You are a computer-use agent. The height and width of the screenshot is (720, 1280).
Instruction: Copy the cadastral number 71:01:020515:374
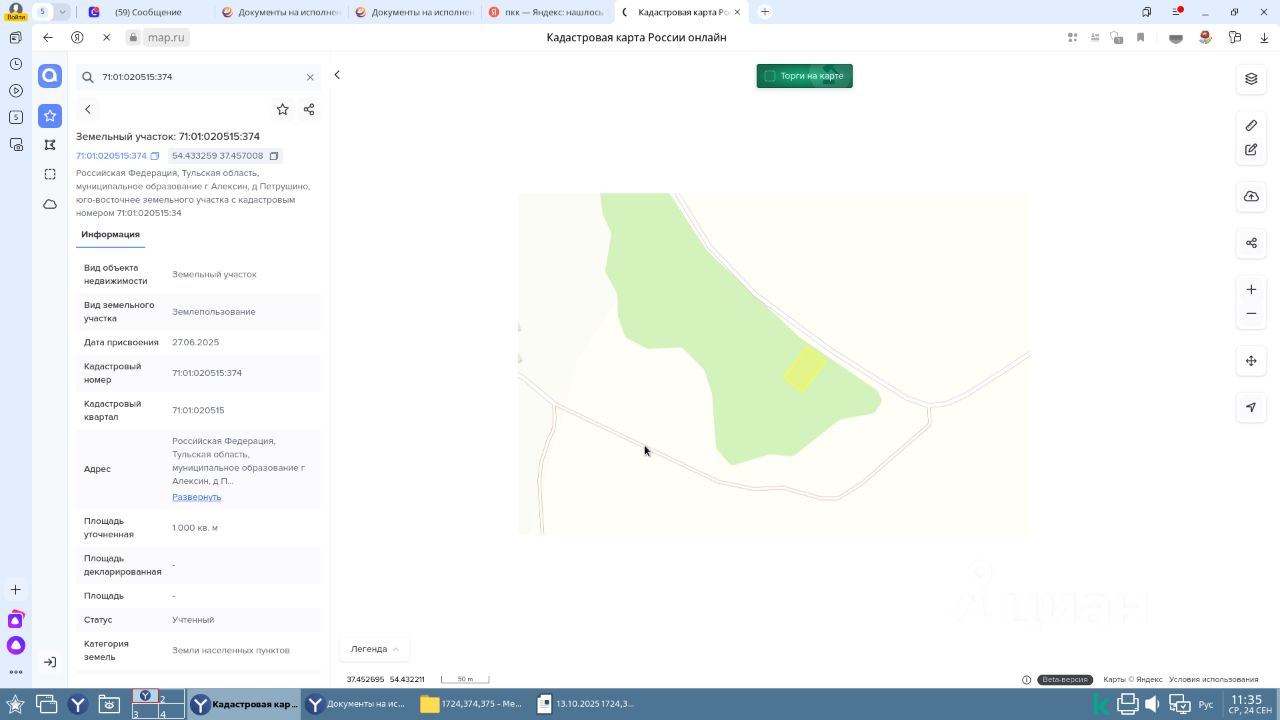point(155,156)
